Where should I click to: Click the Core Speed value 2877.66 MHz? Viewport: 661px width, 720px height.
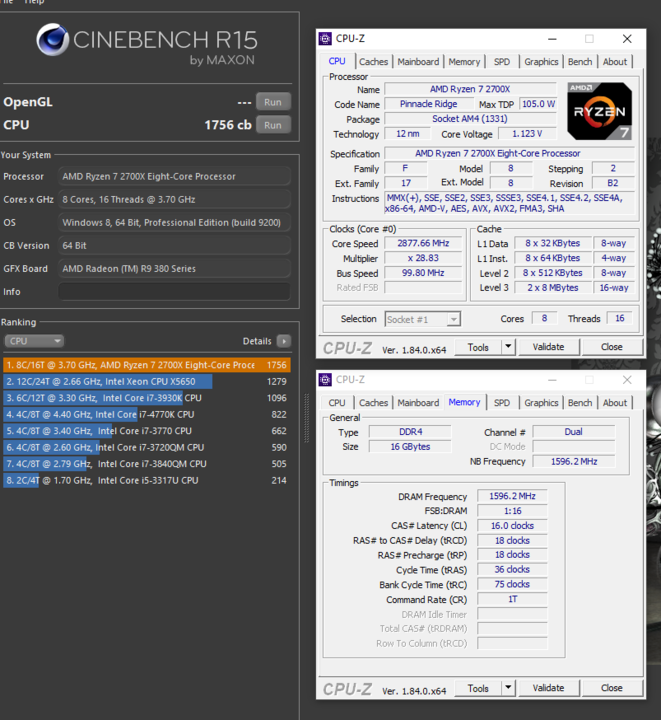point(423,243)
